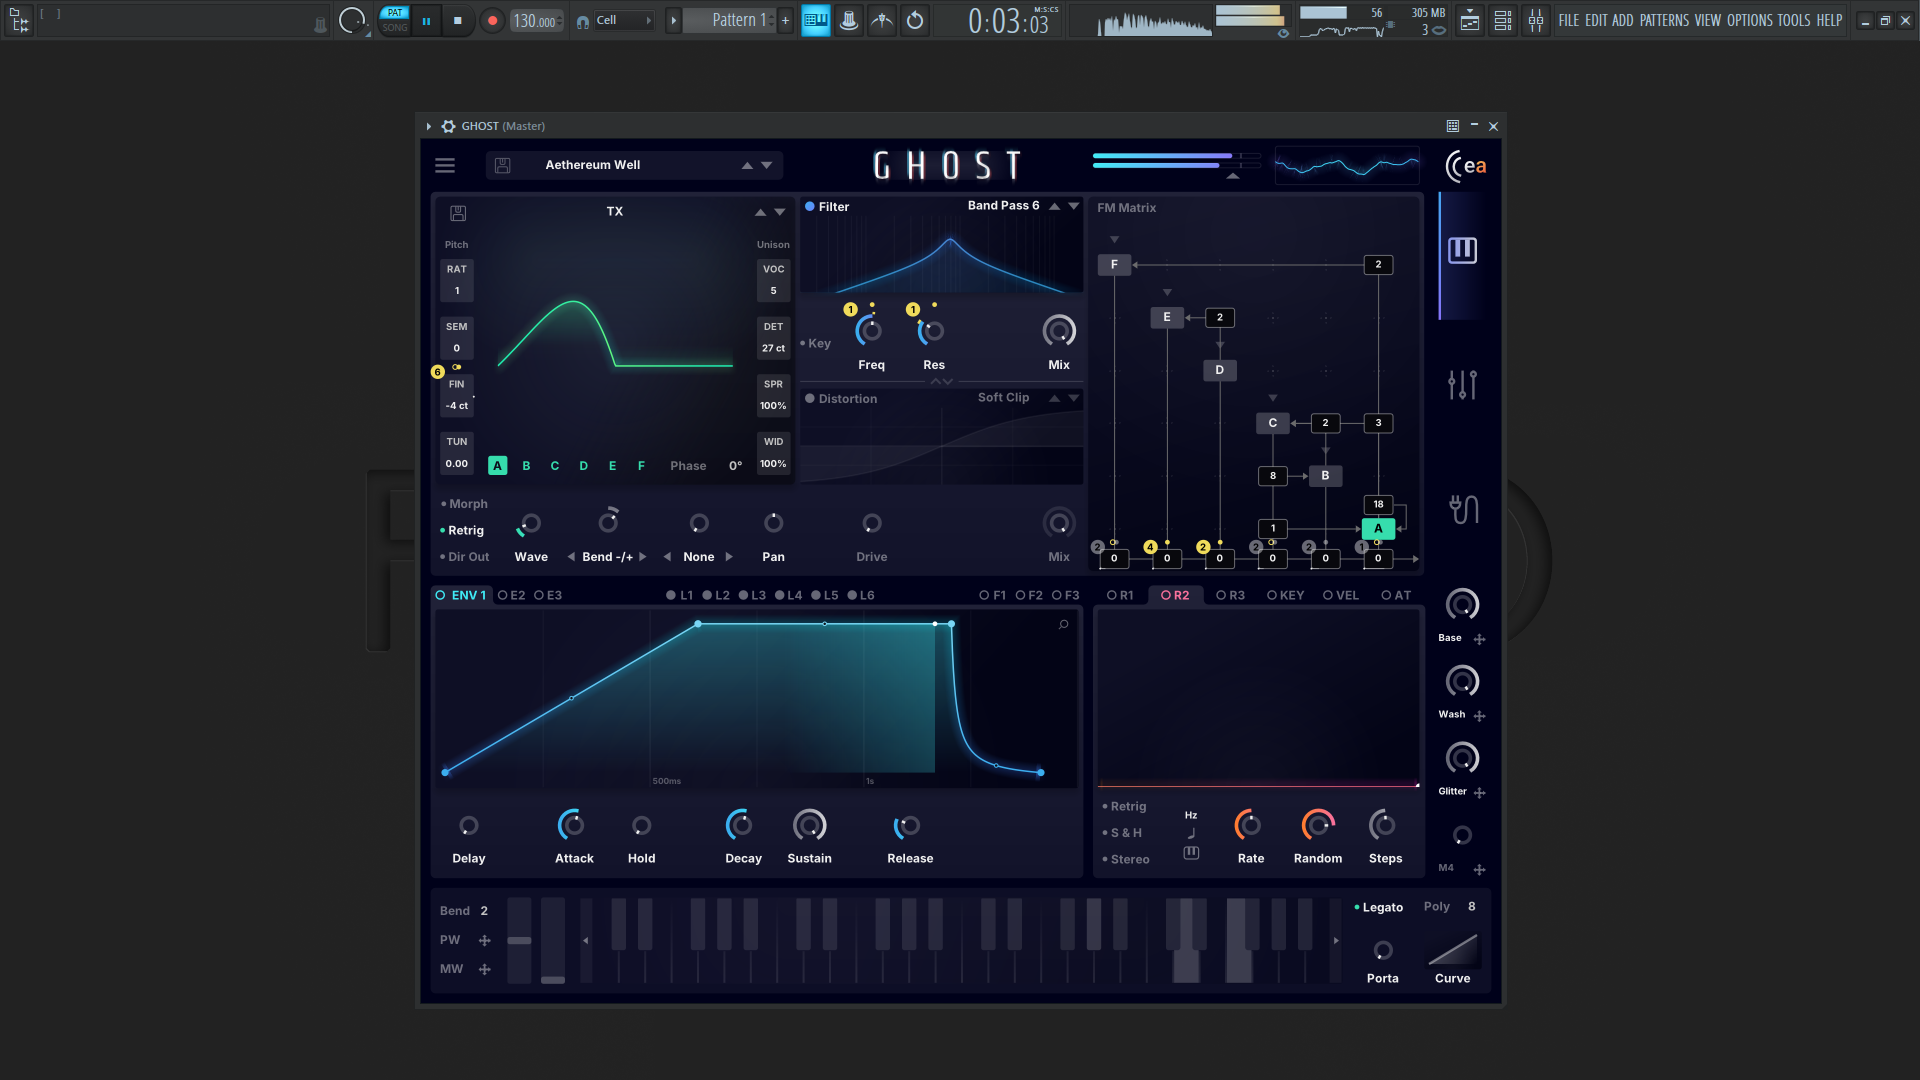Open the effects cable page in the sidebar

pos(1462,509)
